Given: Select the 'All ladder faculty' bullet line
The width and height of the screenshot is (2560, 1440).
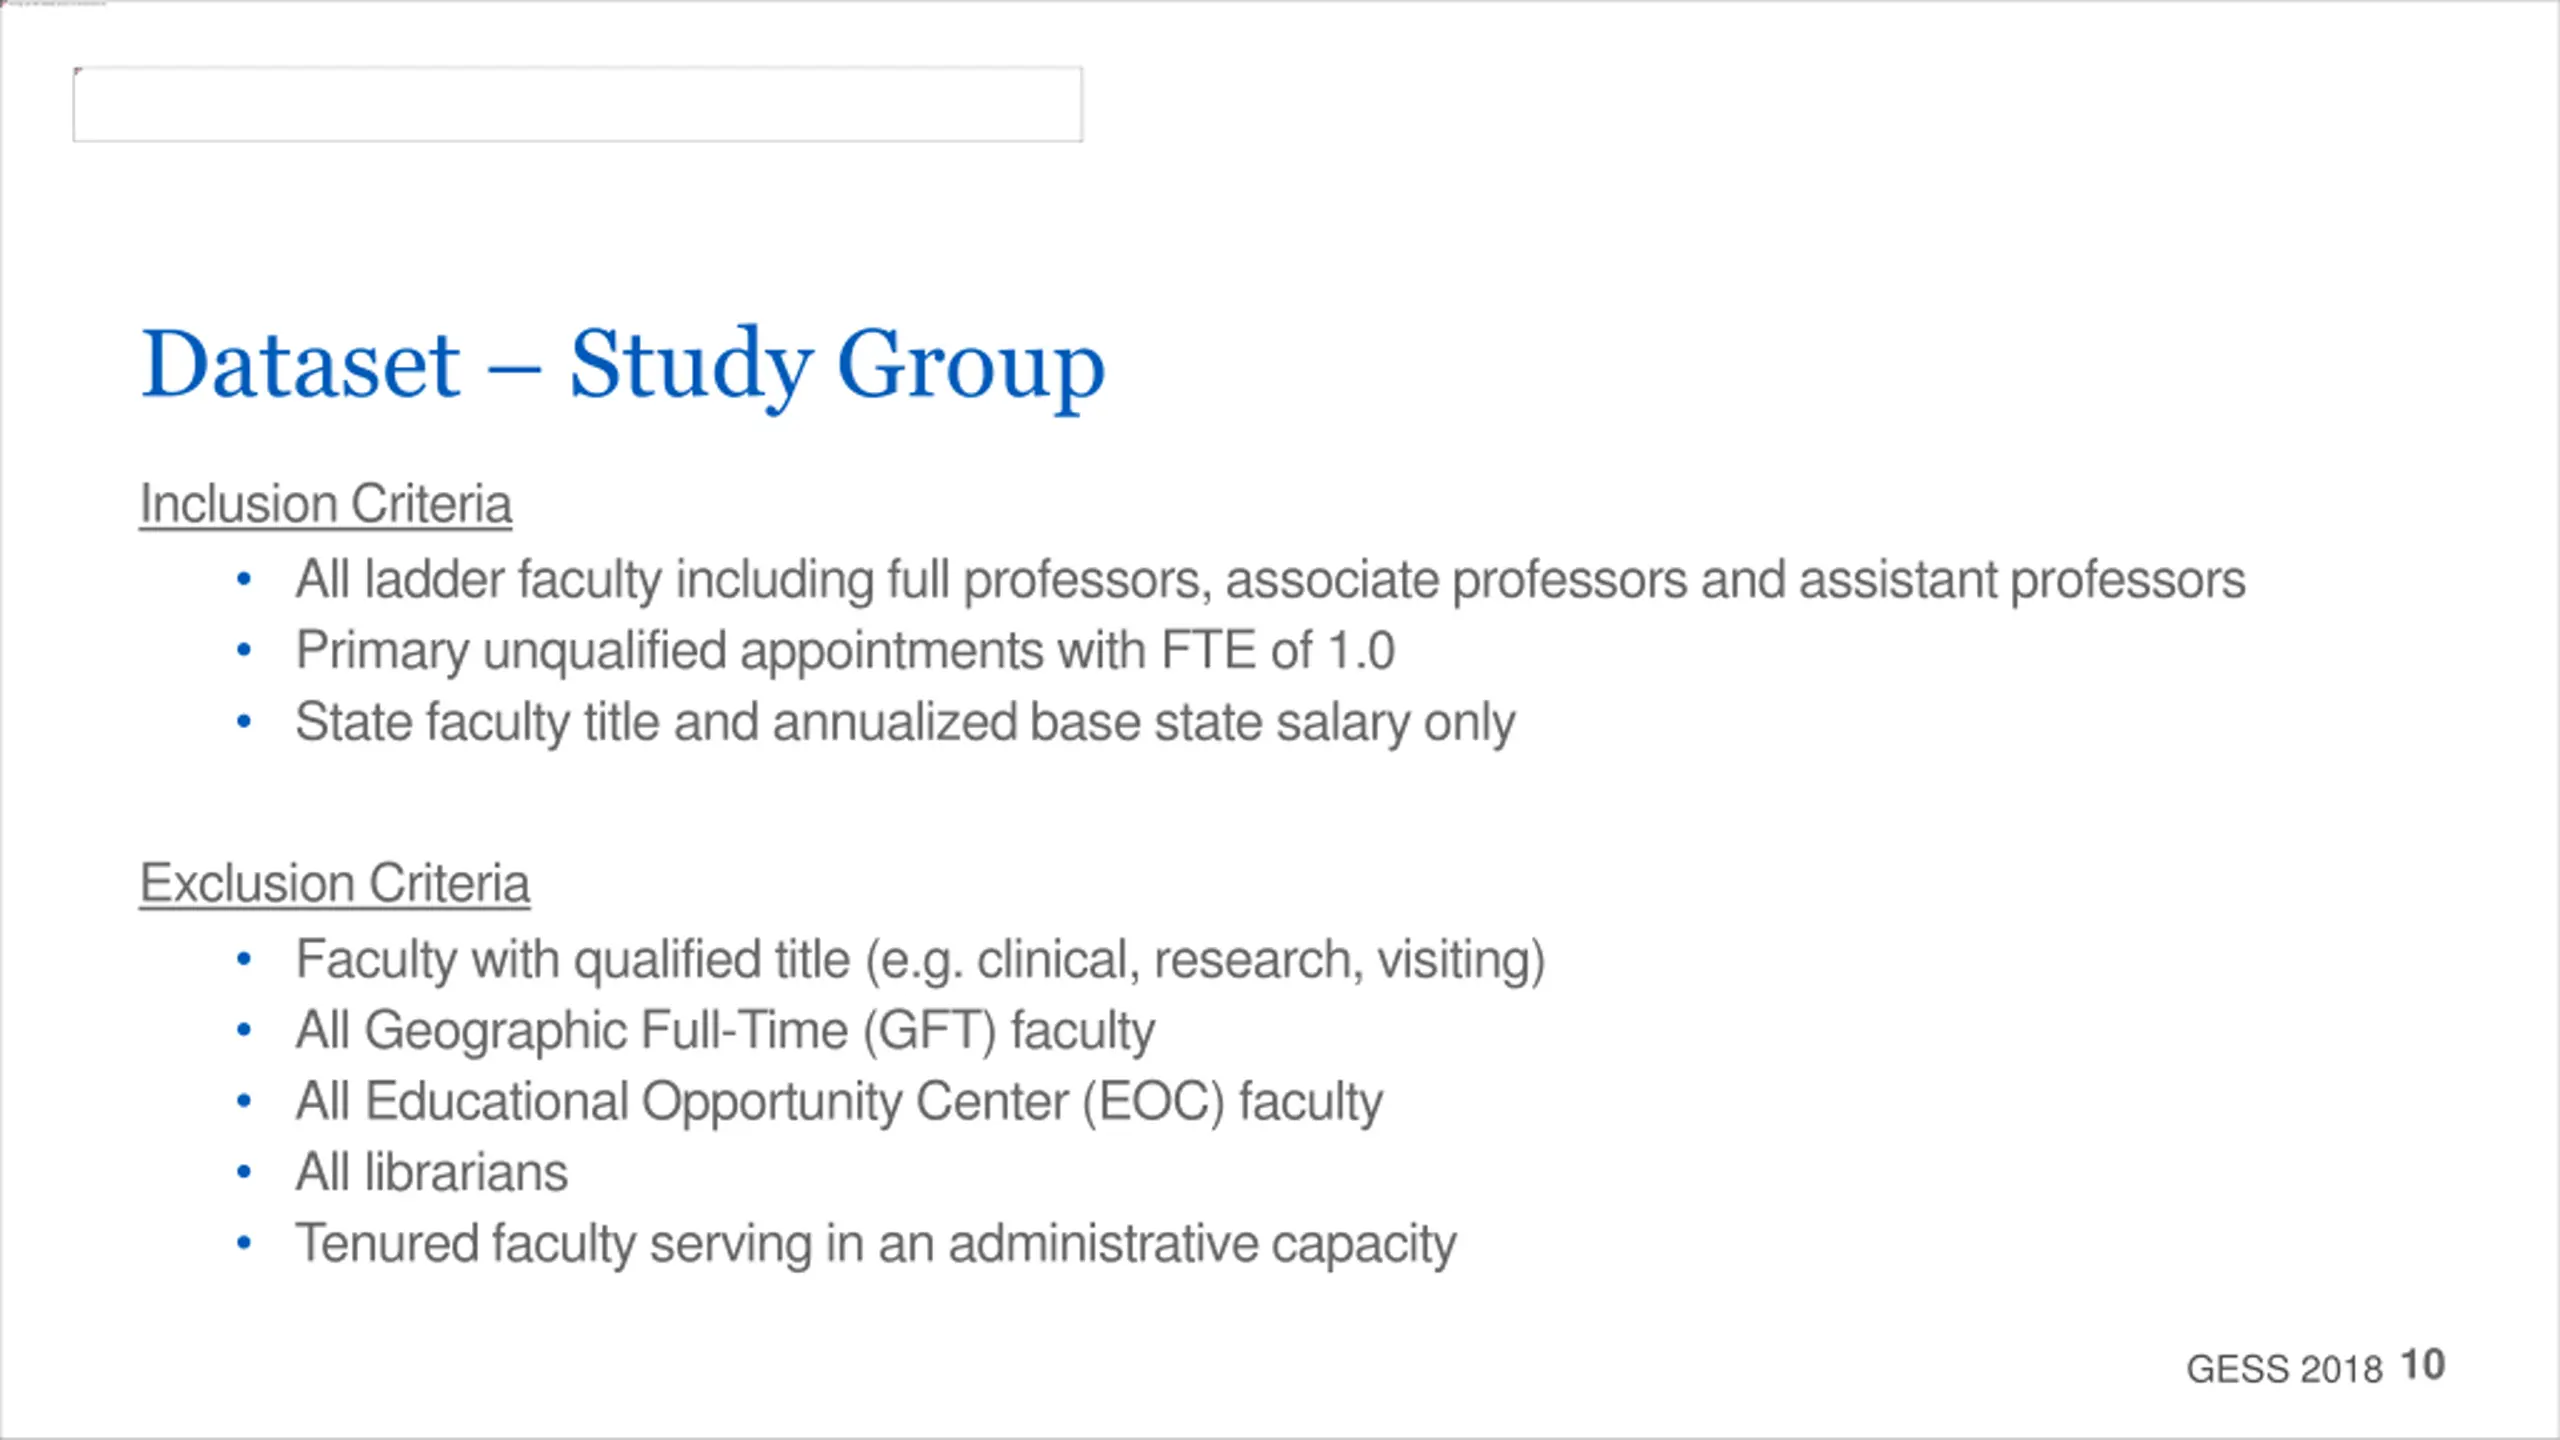Looking at the screenshot, I should pyautogui.click(x=1270, y=579).
